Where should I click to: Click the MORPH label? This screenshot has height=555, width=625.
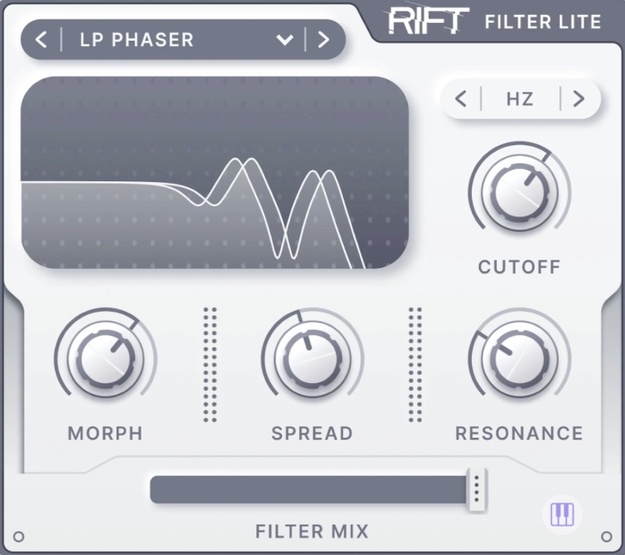pyautogui.click(x=105, y=433)
